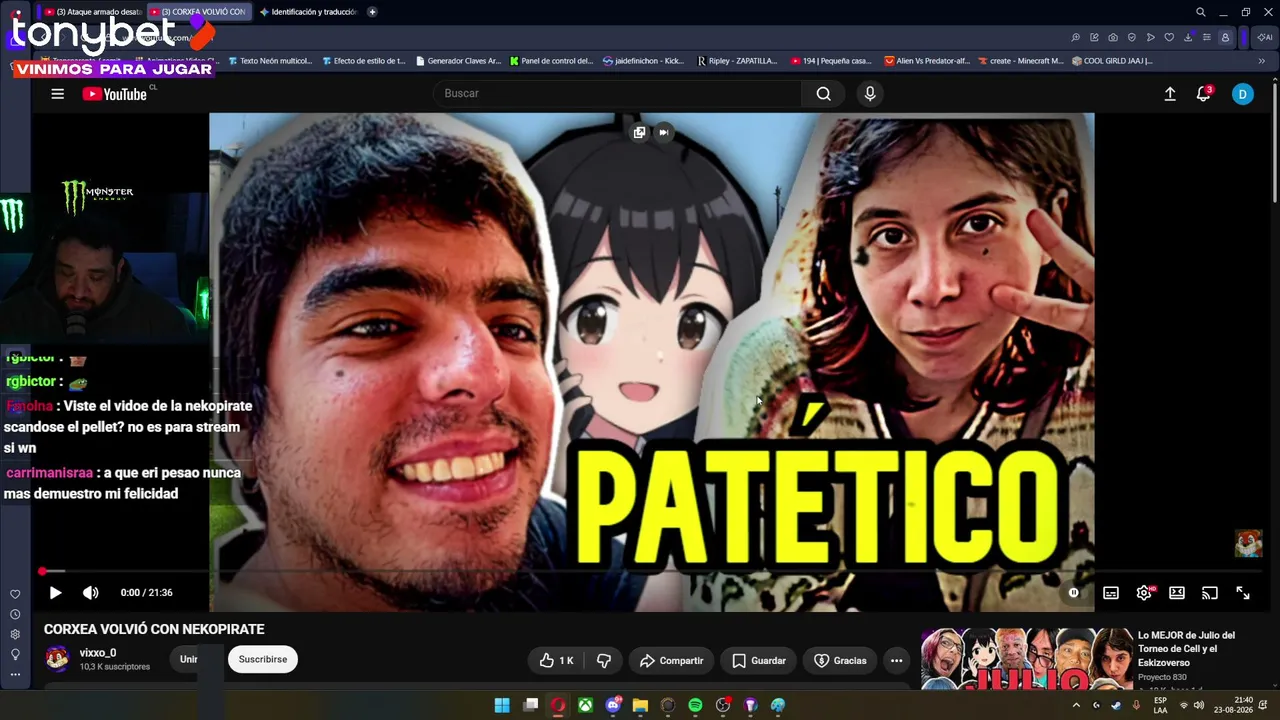The image size is (1280, 720).
Task: Open 'Panel de control del...' bookmark
Action: pyautogui.click(x=551, y=61)
